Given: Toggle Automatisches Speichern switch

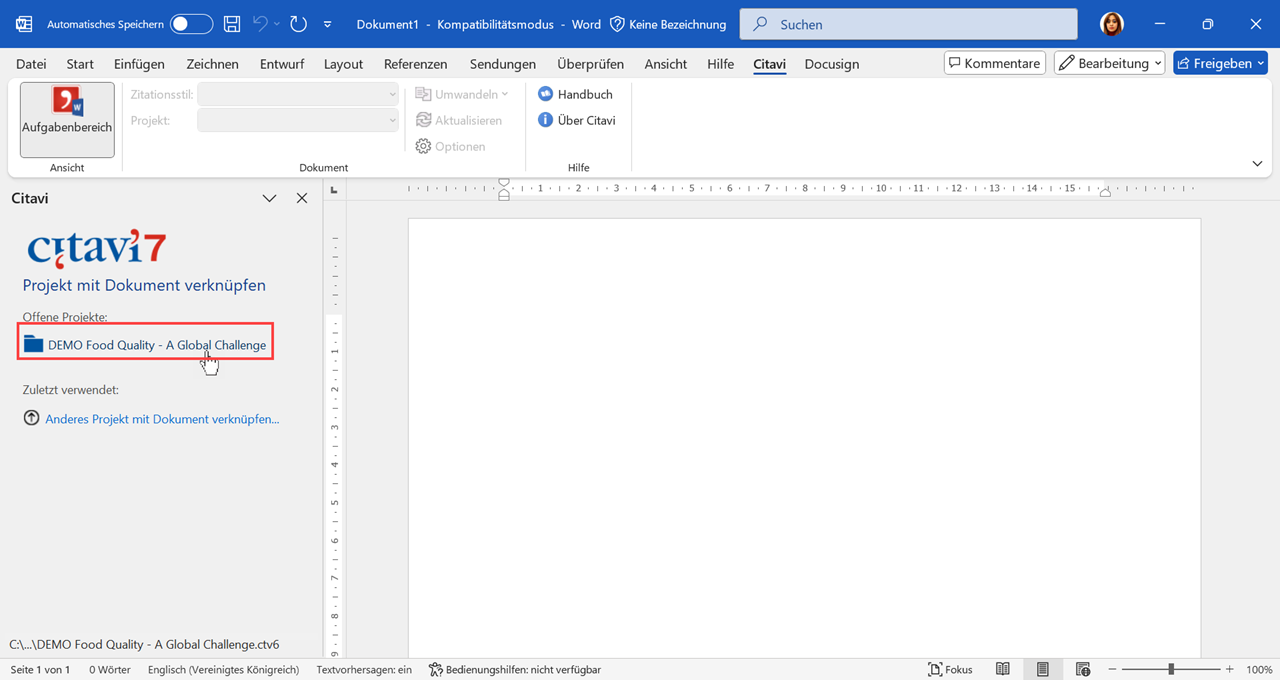Looking at the screenshot, I should coord(190,24).
